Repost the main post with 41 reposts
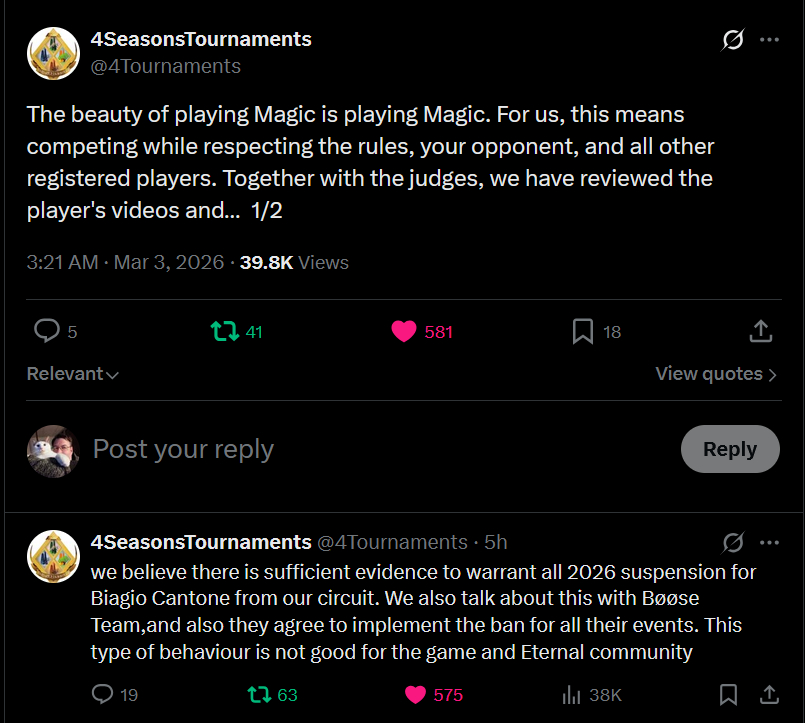The width and height of the screenshot is (805, 723). coord(225,331)
